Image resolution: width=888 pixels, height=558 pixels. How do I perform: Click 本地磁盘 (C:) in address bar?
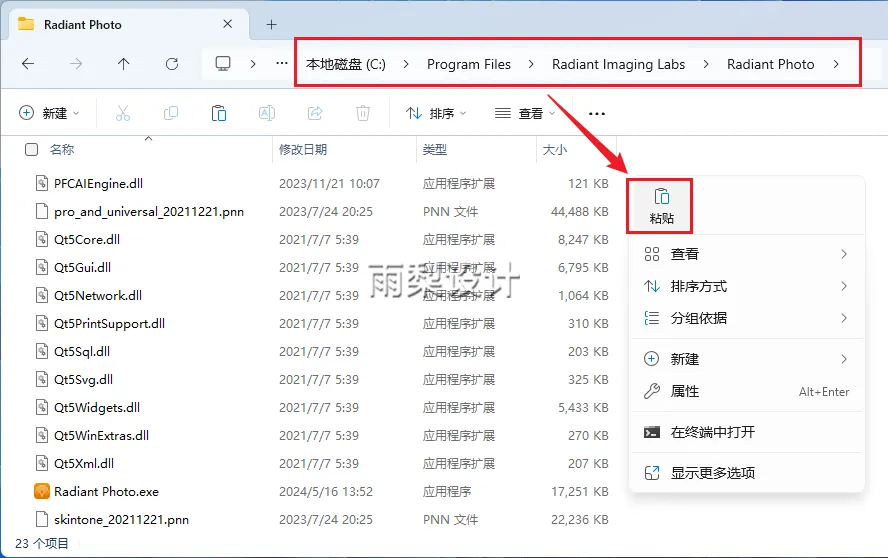point(345,64)
